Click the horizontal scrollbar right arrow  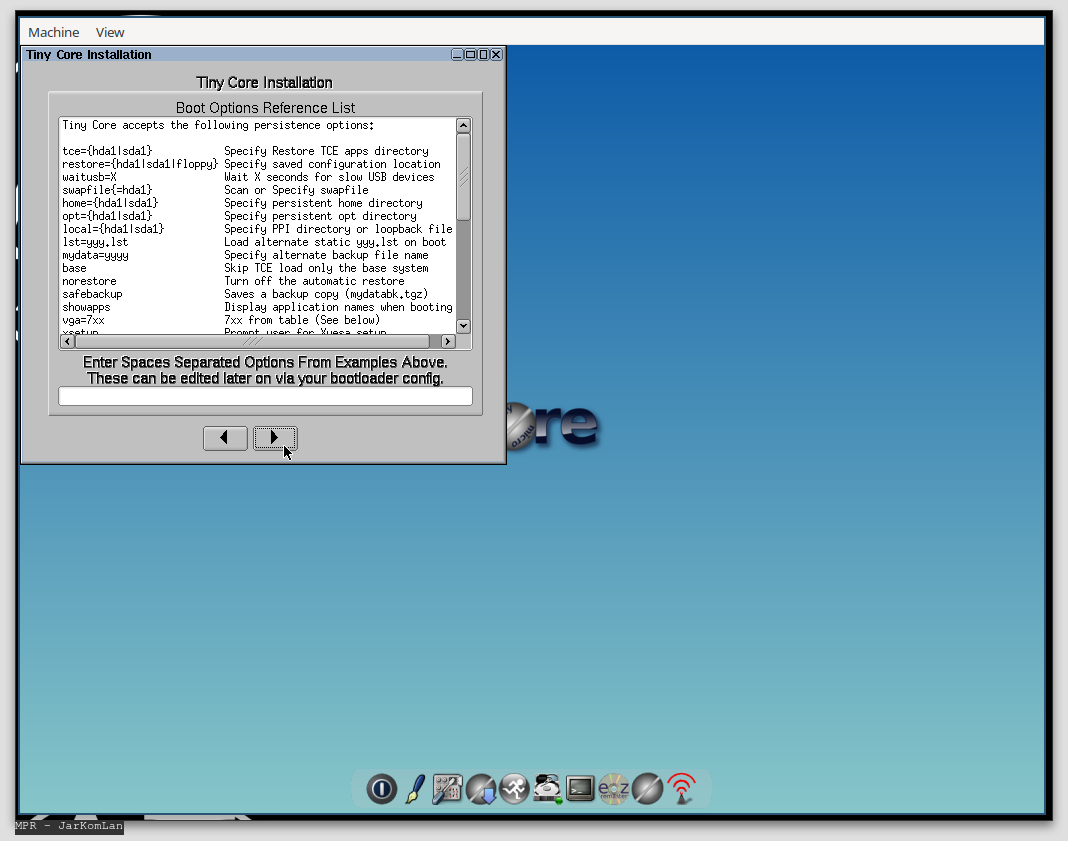(x=447, y=340)
